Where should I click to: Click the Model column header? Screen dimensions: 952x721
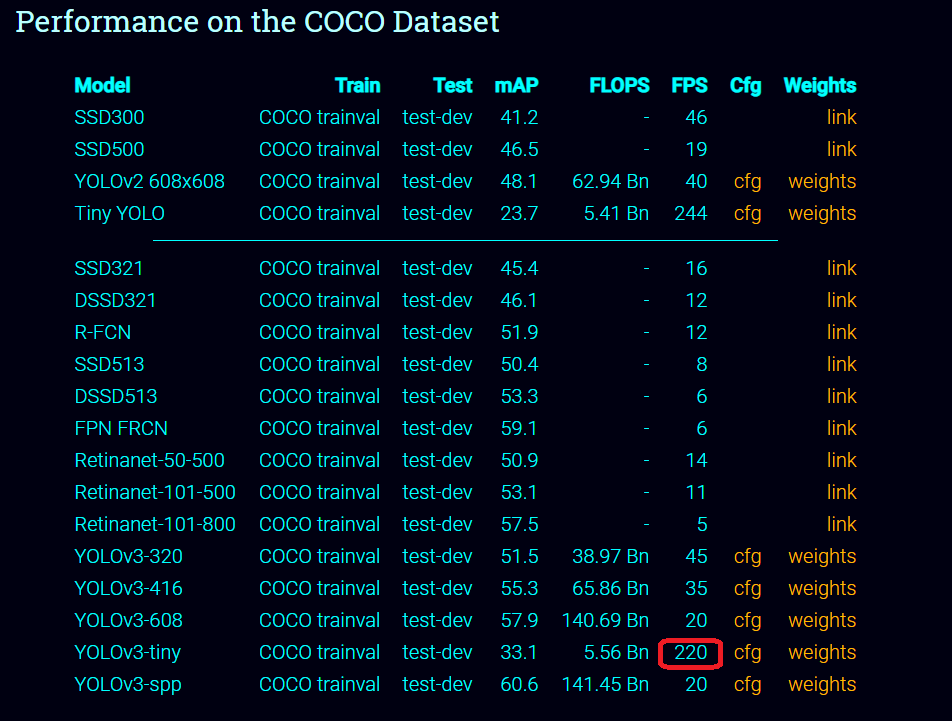(103, 86)
